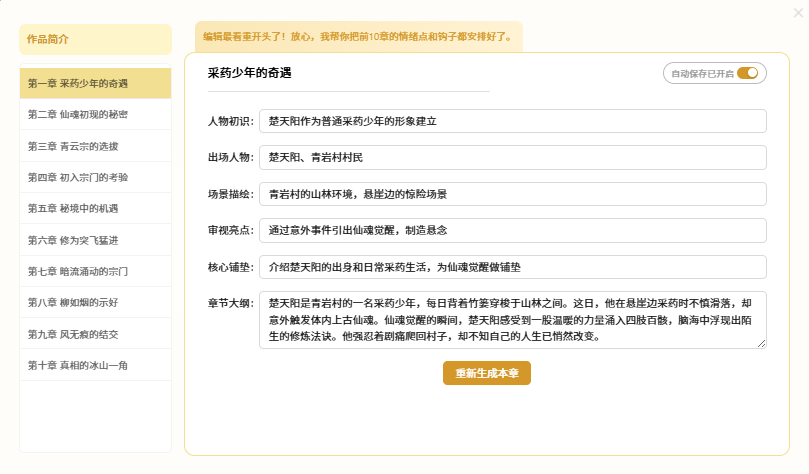Close the dialog with the X icon
809x474 pixels.
click(798, 13)
